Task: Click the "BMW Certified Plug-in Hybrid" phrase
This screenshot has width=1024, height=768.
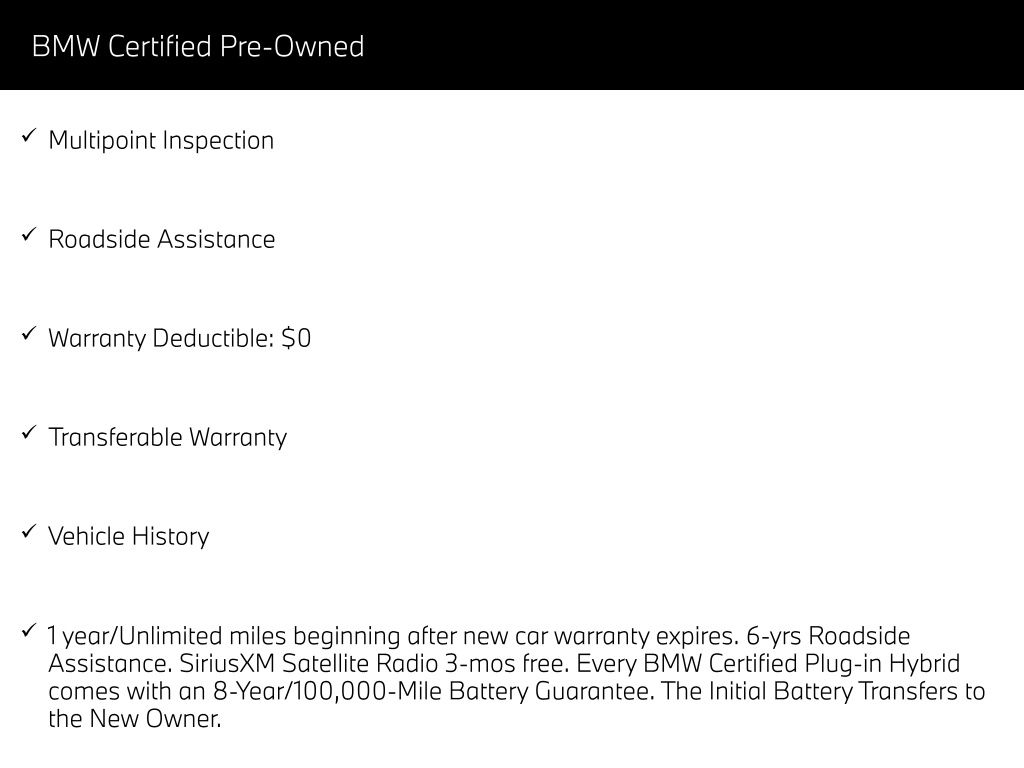Action: (x=802, y=664)
